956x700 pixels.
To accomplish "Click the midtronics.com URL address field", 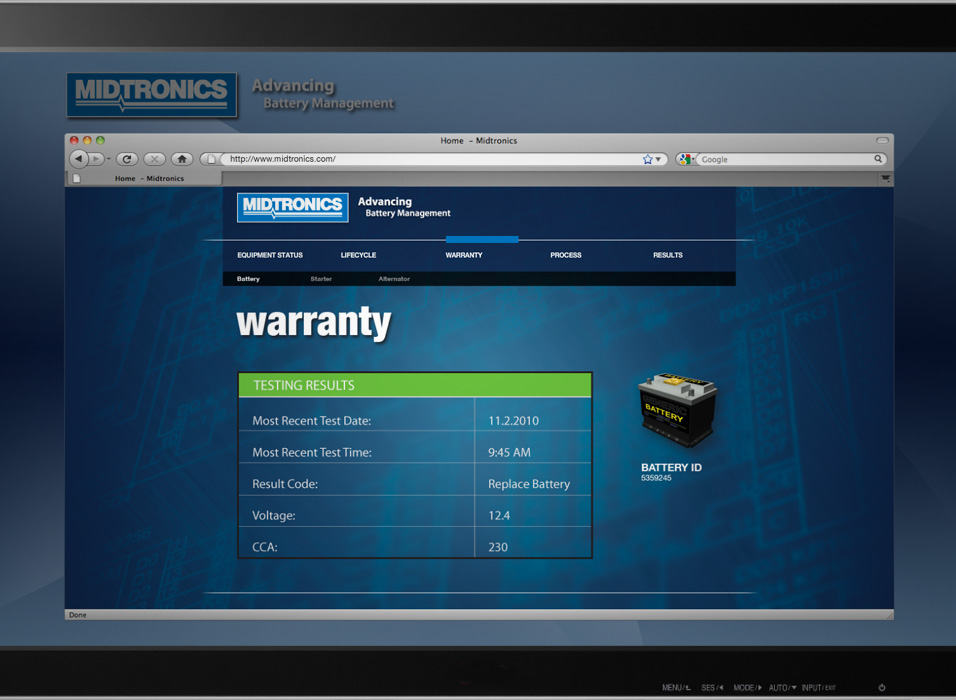I will [430, 159].
